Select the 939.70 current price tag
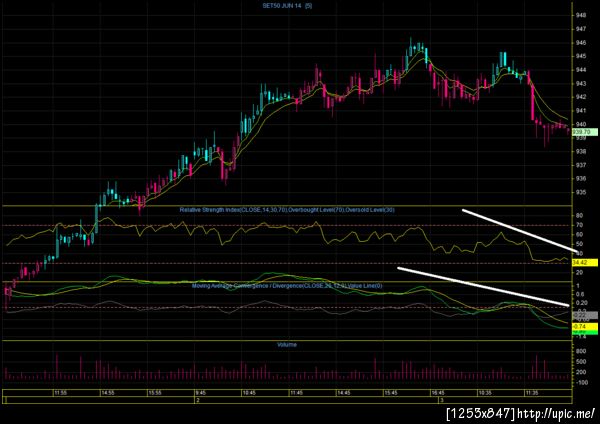Image resolution: width=600 pixels, height=424 pixels. 585,132
